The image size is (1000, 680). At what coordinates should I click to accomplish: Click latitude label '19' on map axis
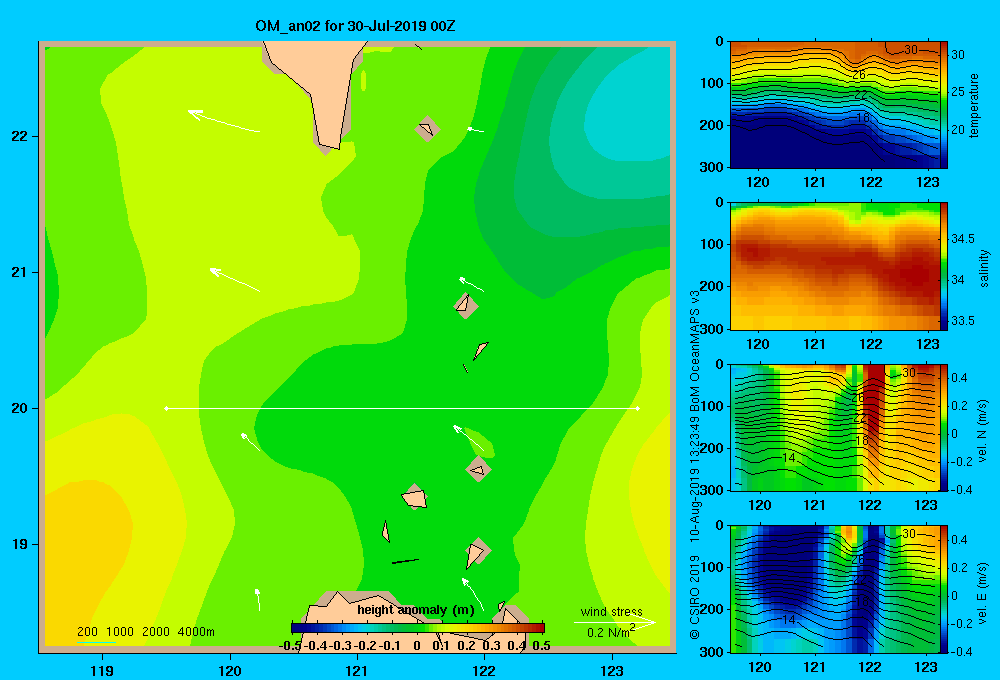point(20,544)
